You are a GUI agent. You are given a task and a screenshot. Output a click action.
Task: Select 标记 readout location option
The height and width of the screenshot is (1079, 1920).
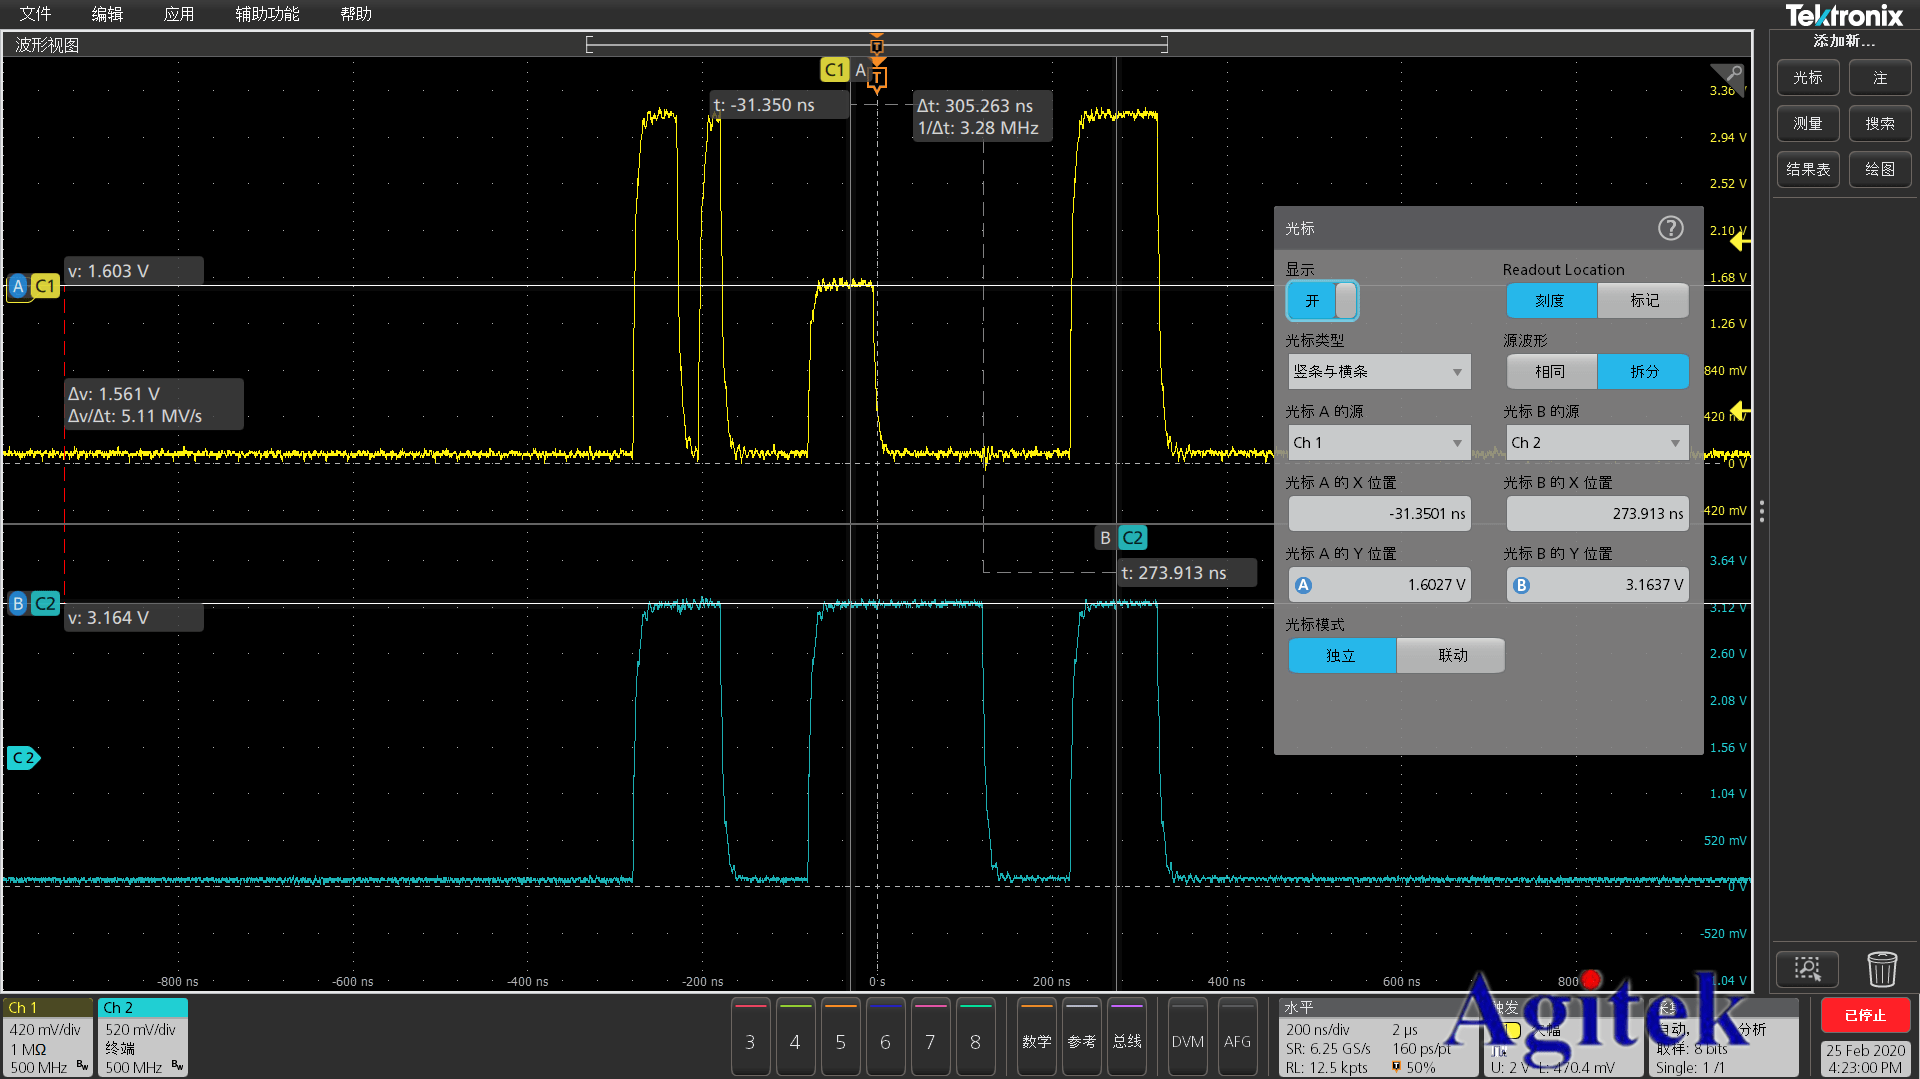point(1643,301)
